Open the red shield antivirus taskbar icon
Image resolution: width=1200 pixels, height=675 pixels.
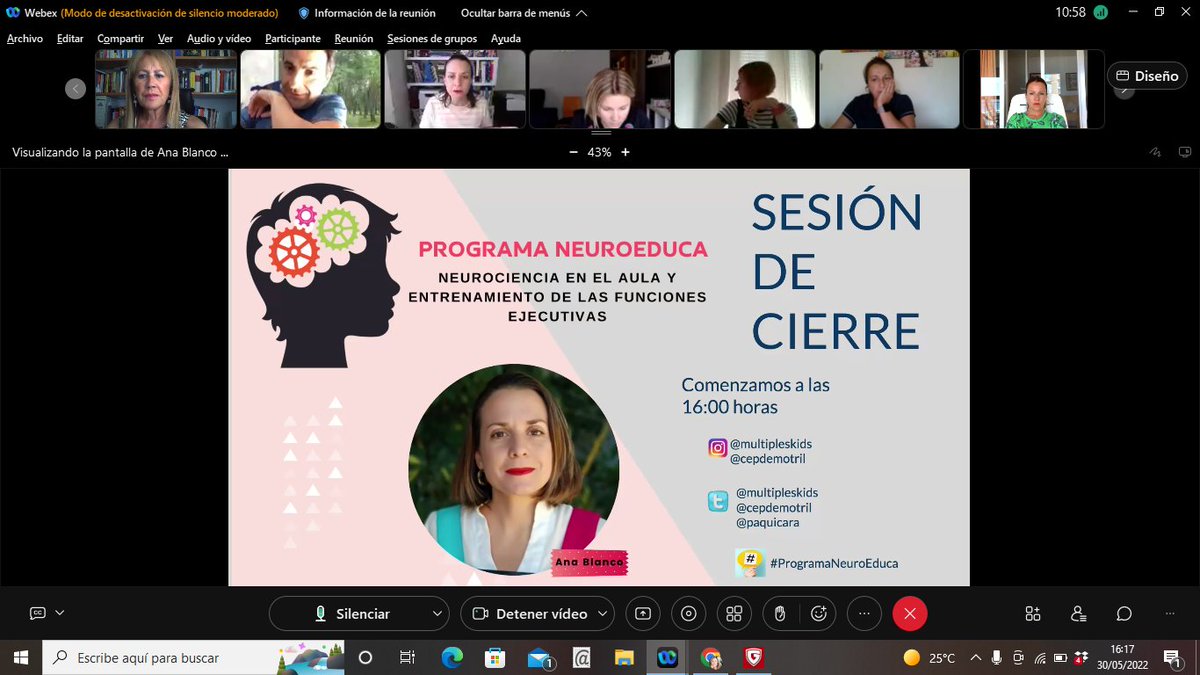[754, 657]
